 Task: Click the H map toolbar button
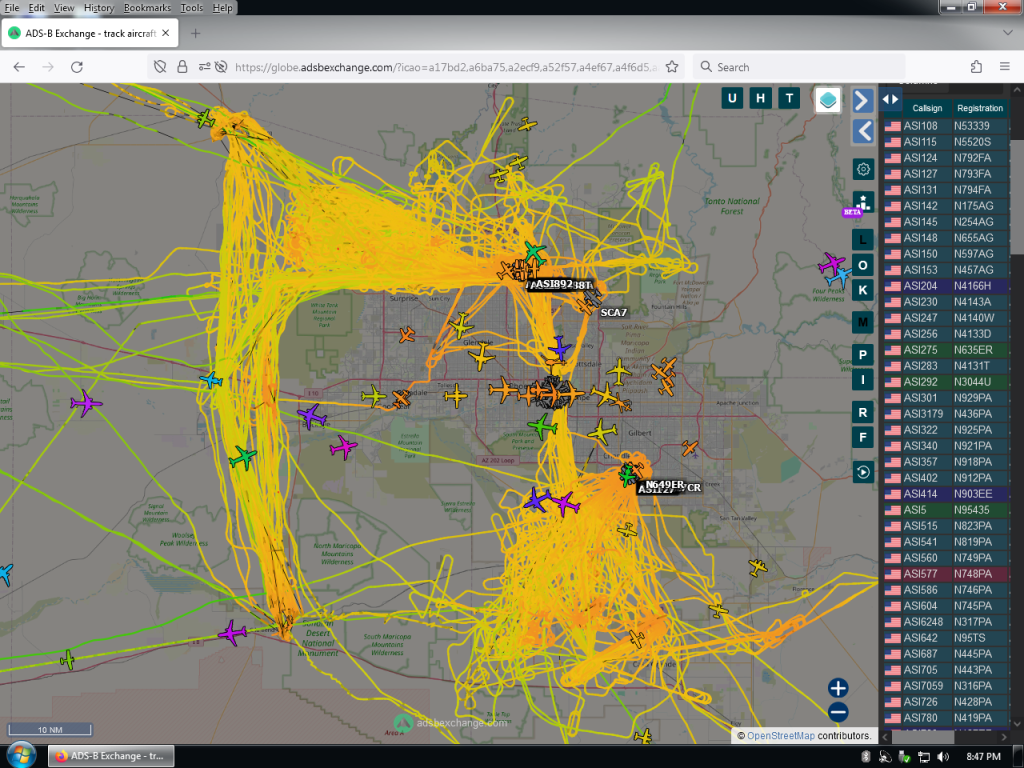pos(760,99)
